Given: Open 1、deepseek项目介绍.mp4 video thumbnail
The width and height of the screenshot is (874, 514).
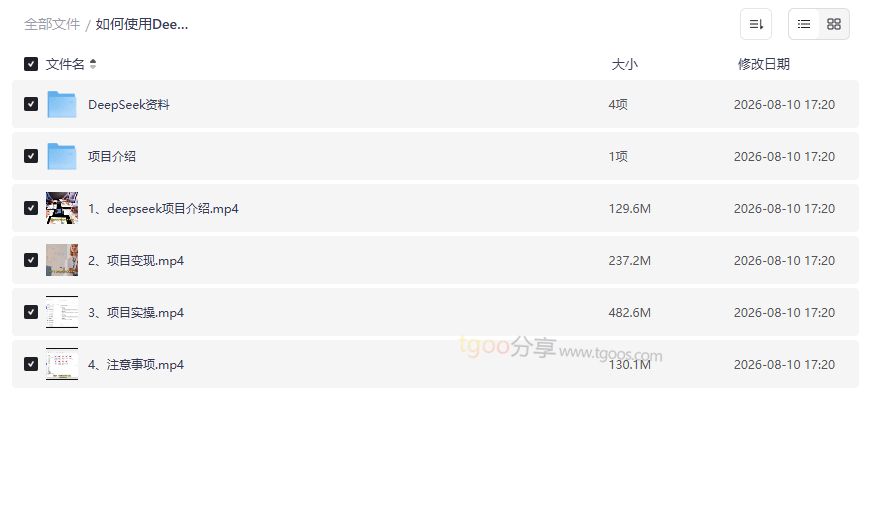Looking at the screenshot, I should coord(62,208).
